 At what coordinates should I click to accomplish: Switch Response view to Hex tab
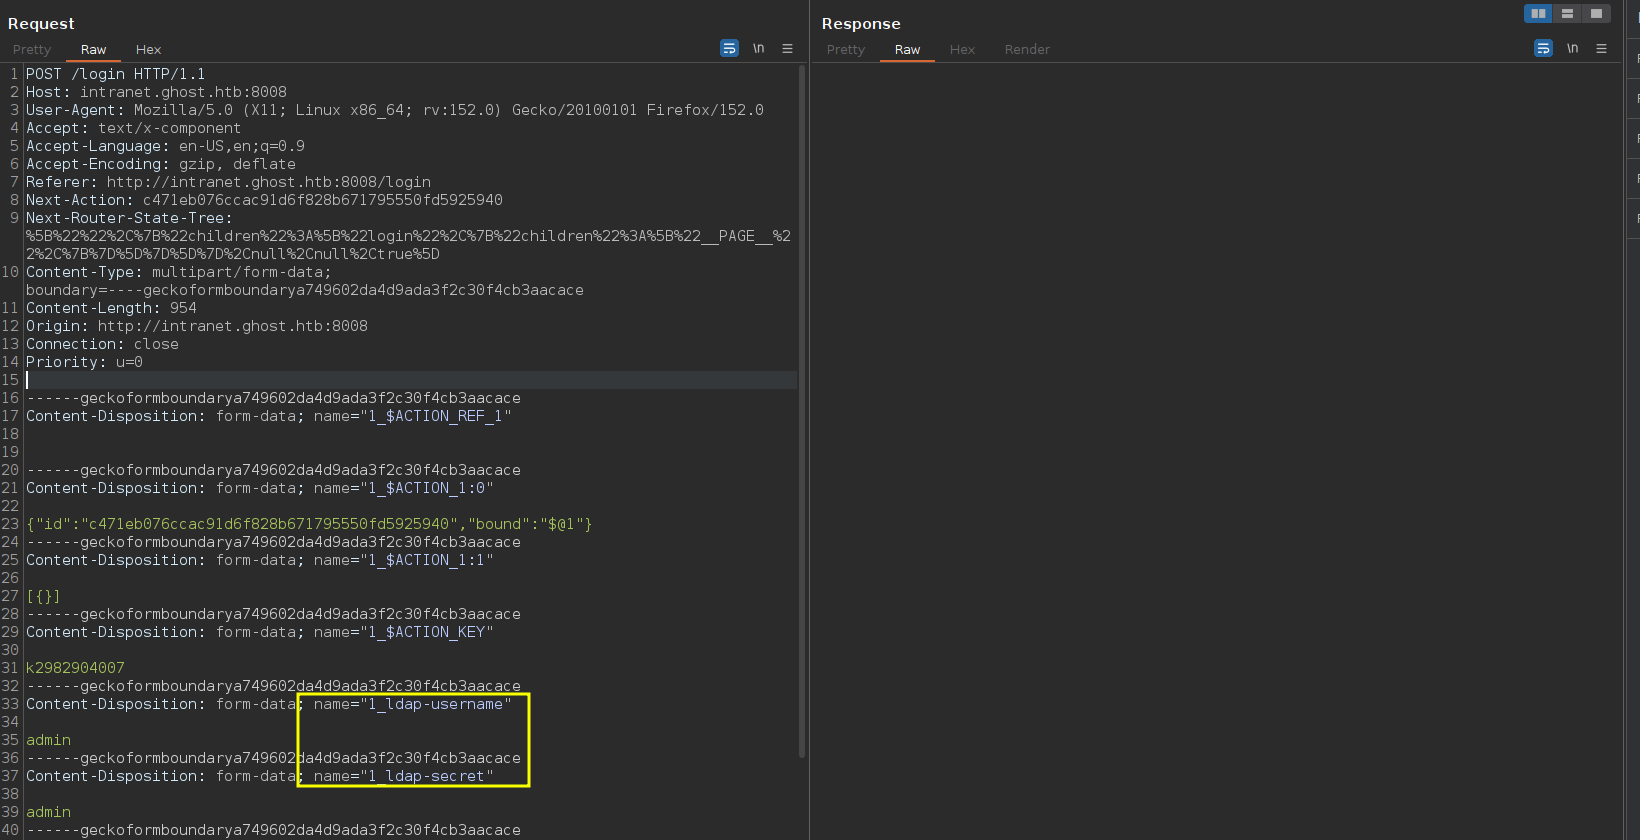(x=962, y=49)
